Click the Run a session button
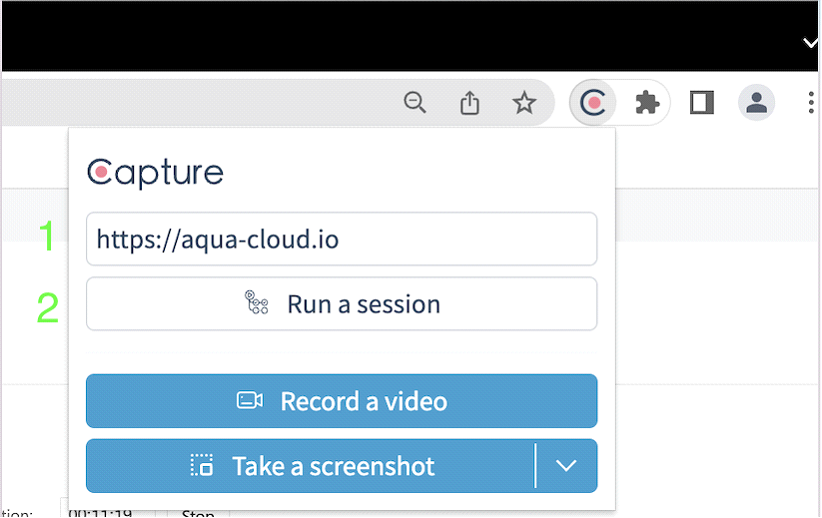 [x=341, y=304]
